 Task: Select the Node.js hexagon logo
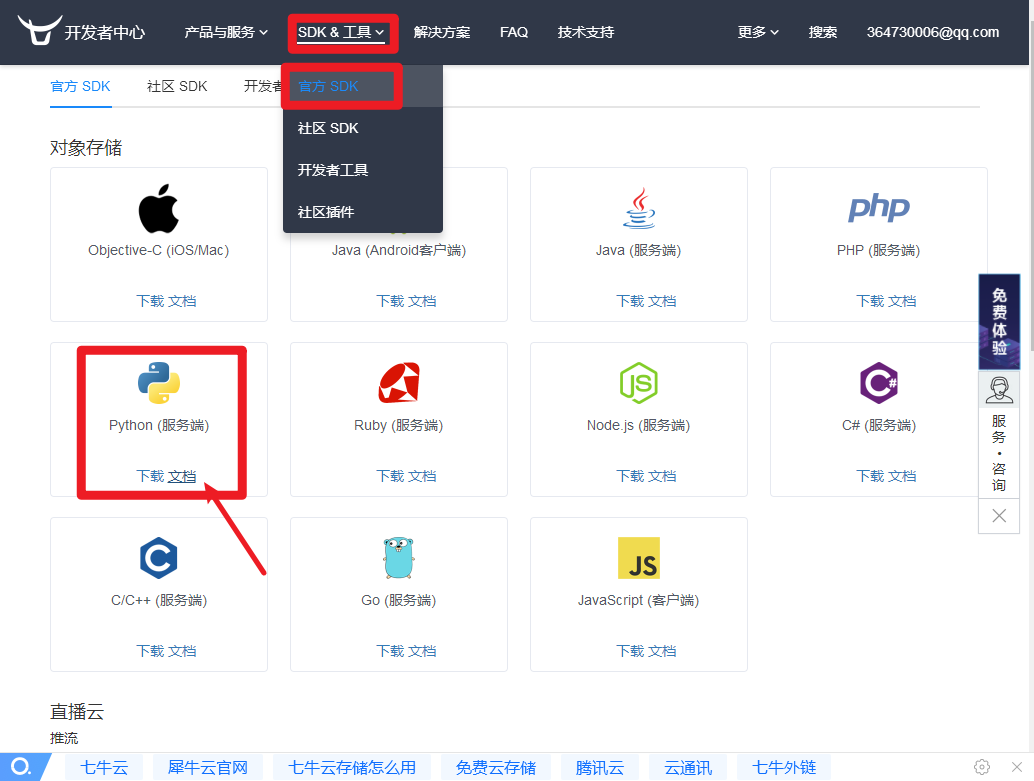(638, 383)
